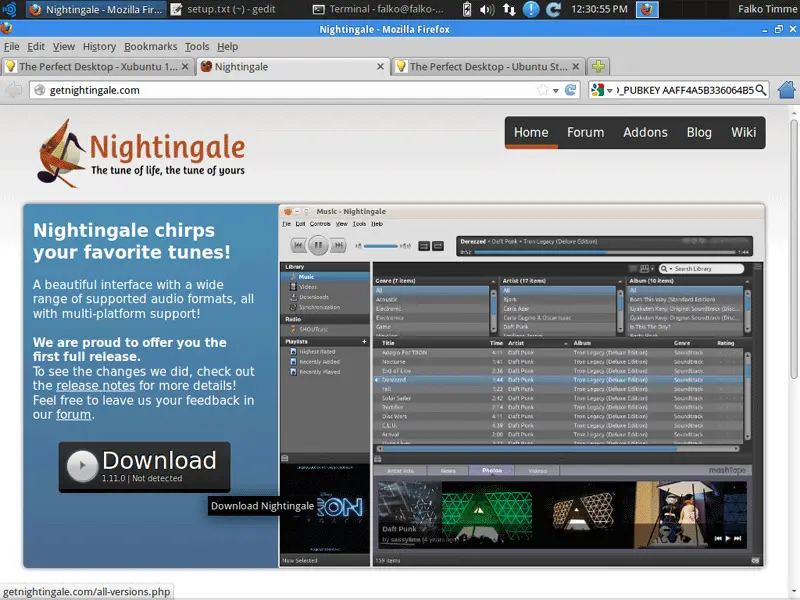
Task: Open the Bookmarks menu
Action: pos(151,46)
